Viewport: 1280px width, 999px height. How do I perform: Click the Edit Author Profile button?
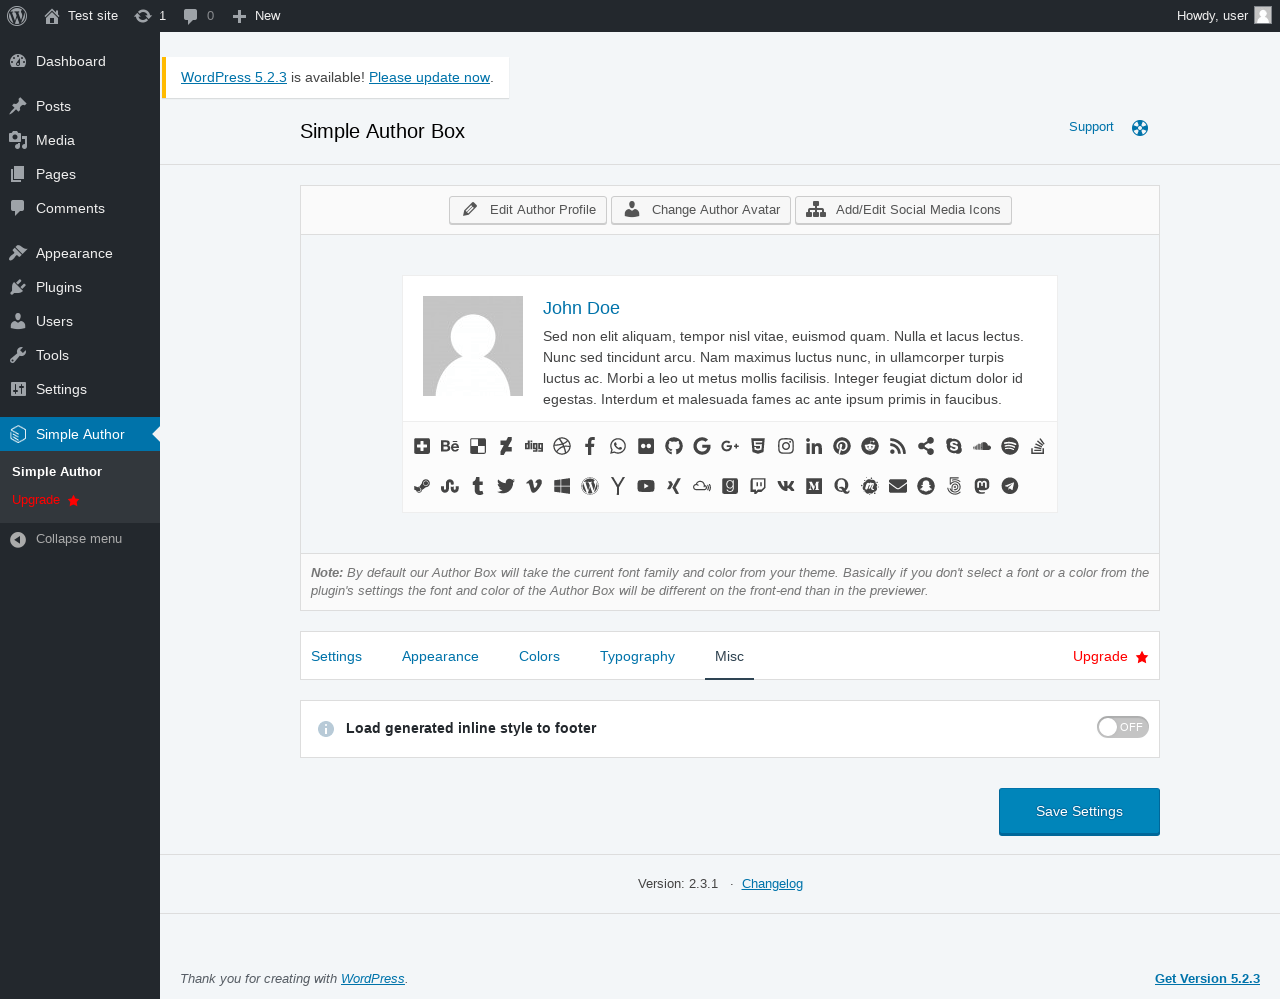[x=528, y=210]
